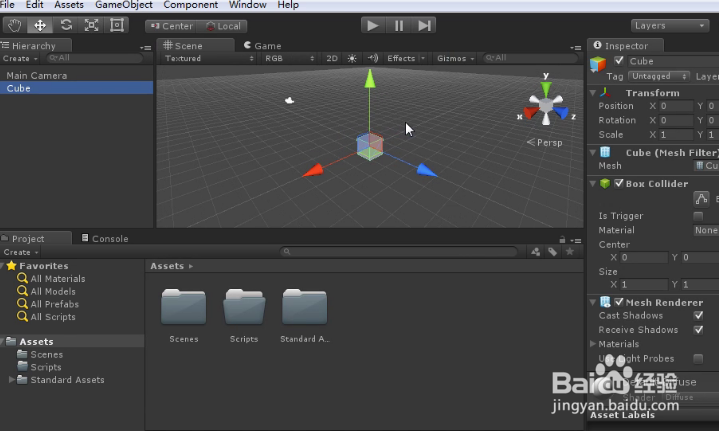Toggle Cast Shadows checkbox
Screen dimensions: 719x431
(x=698, y=315)
